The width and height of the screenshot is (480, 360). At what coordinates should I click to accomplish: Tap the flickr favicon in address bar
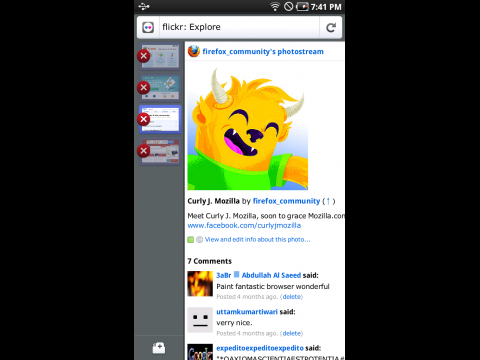coord(148,27)
